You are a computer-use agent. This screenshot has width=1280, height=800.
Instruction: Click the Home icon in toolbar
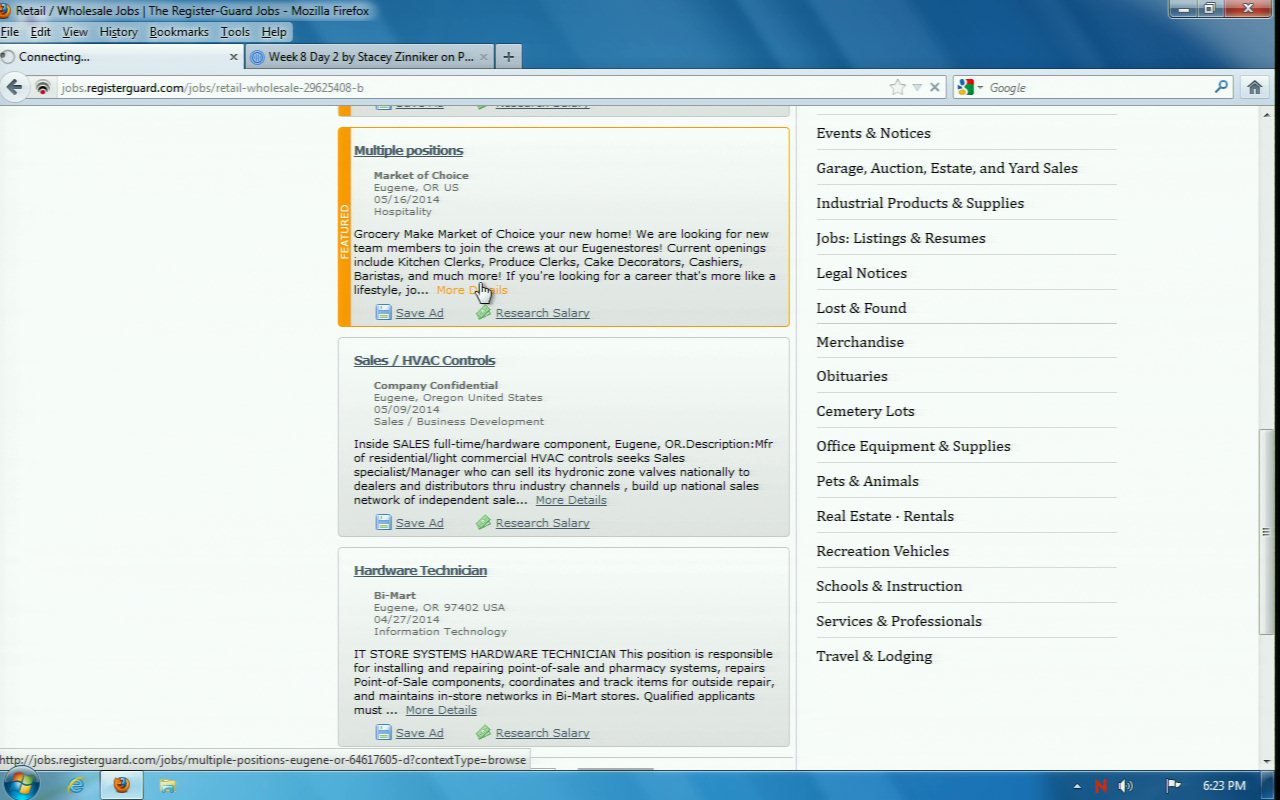1255,87
